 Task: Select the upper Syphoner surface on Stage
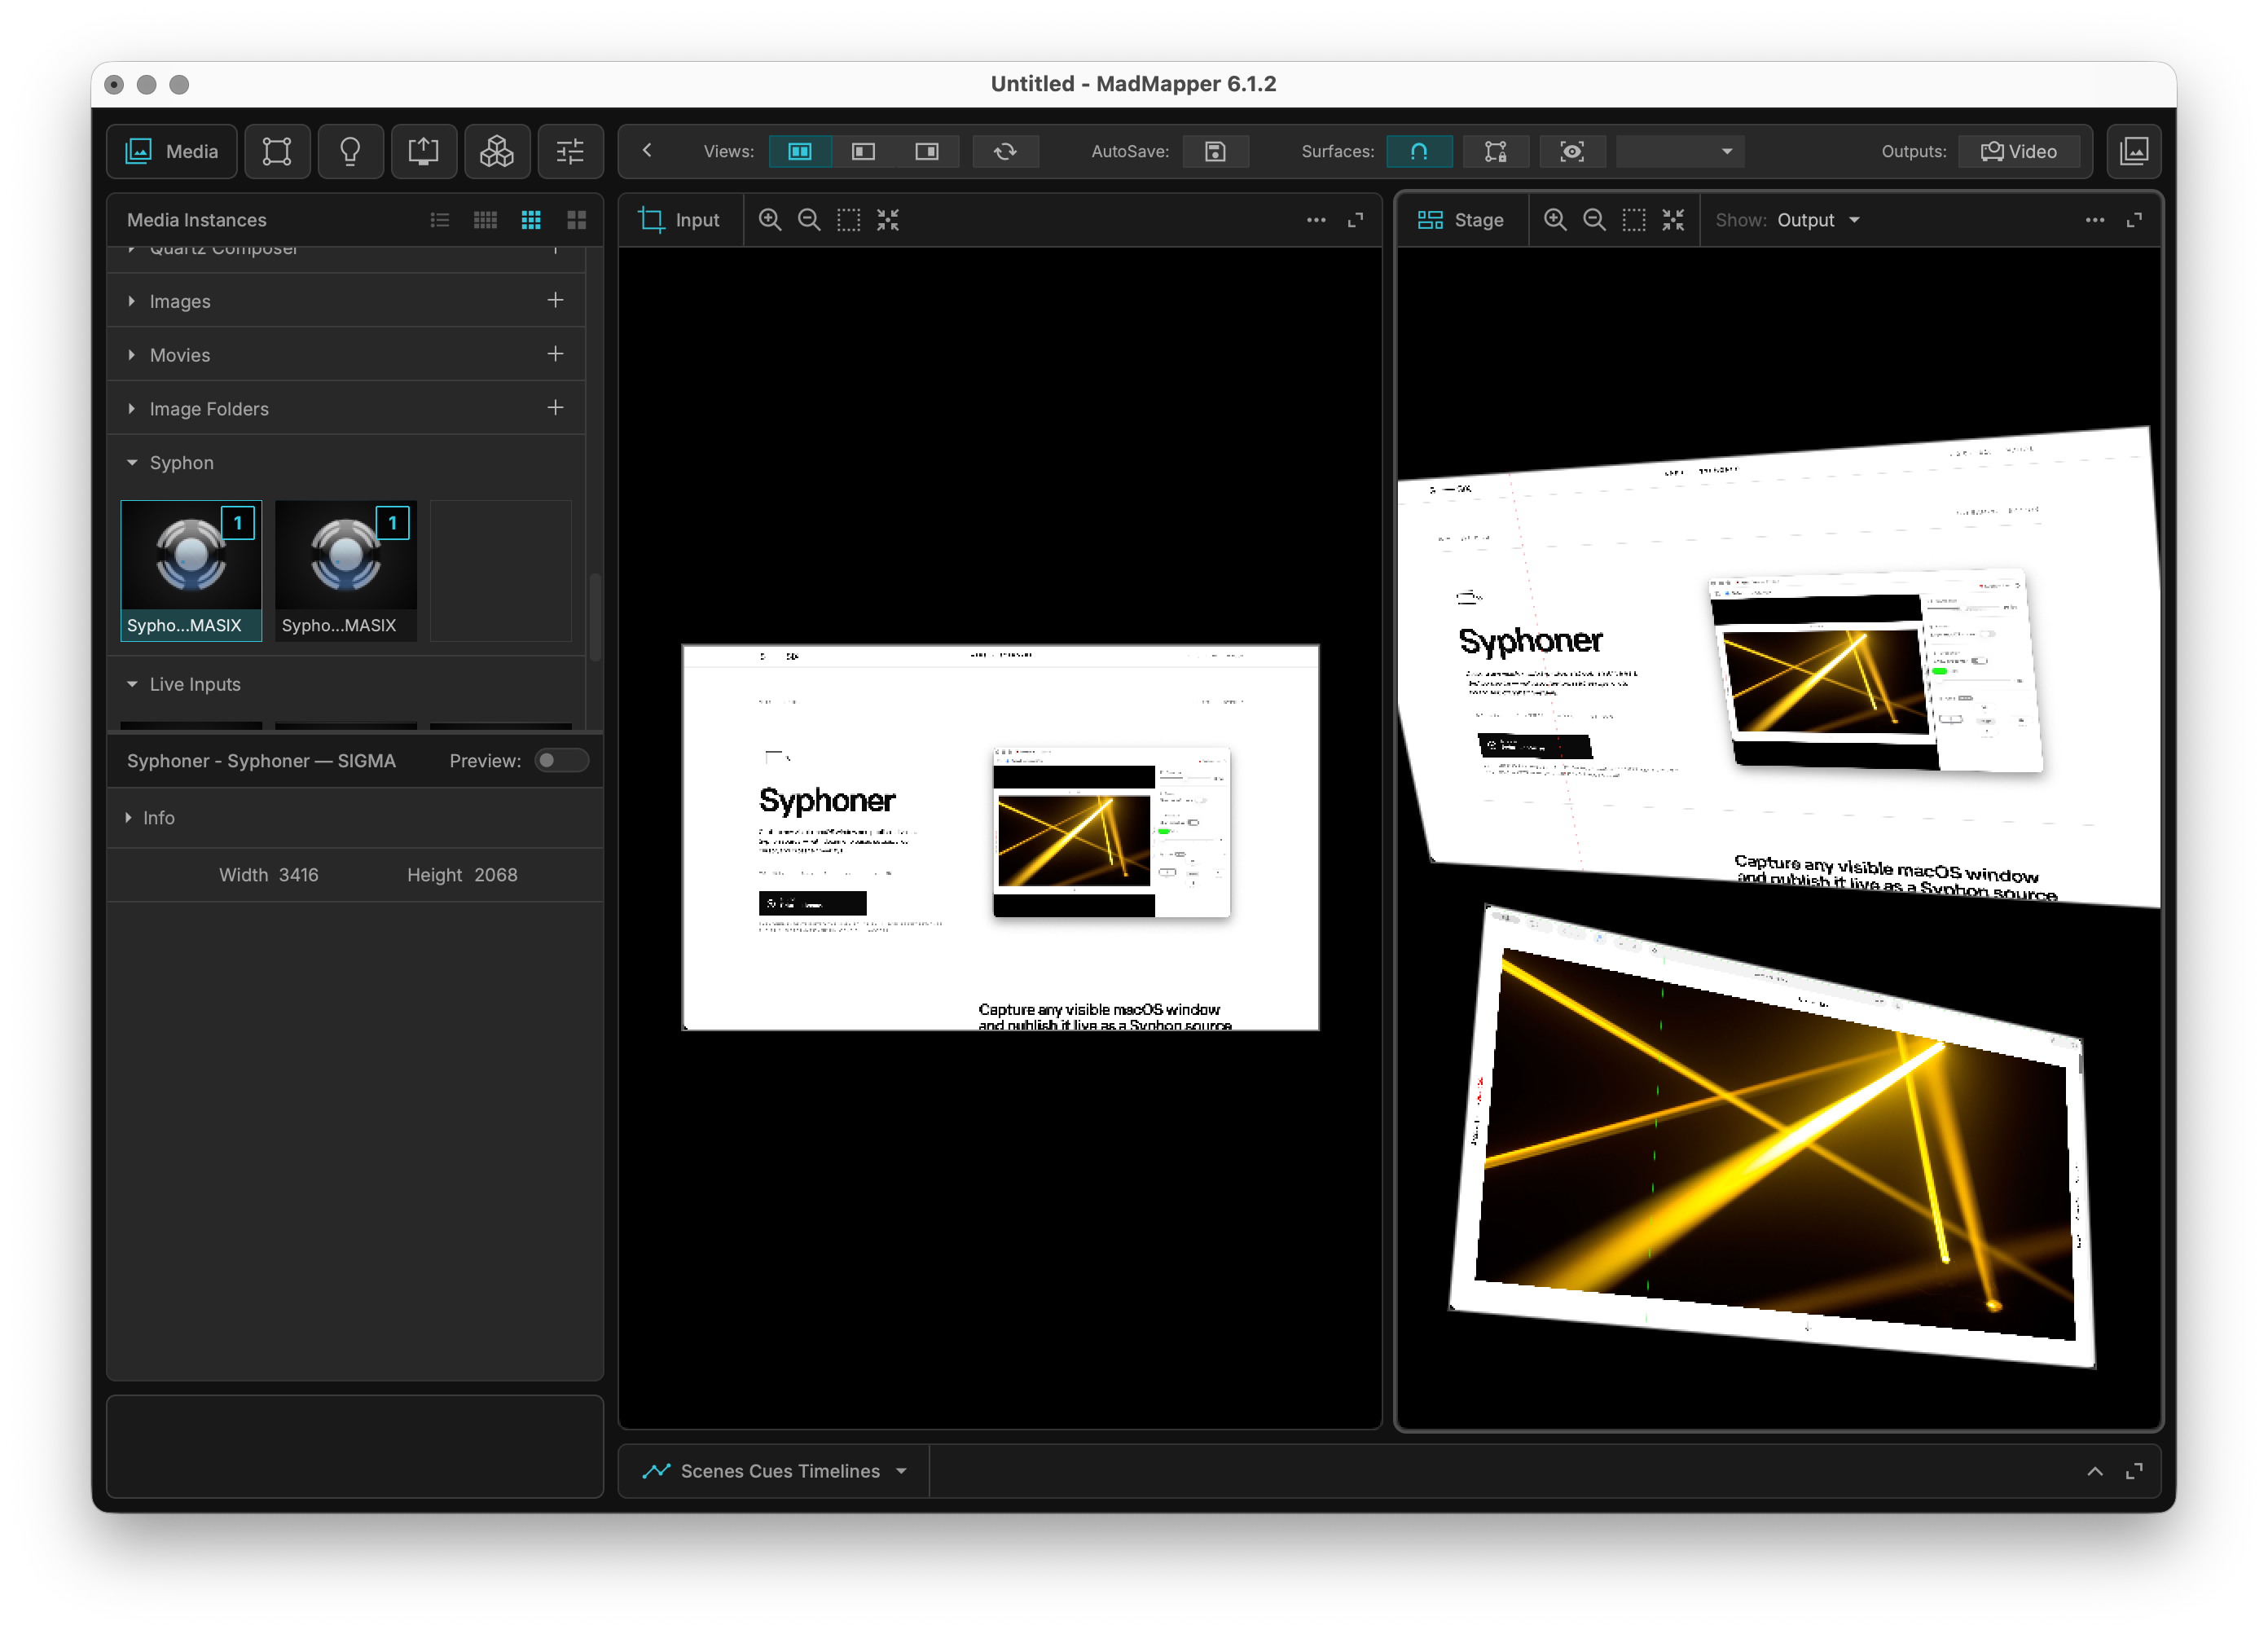click(x=1780, y=668)
